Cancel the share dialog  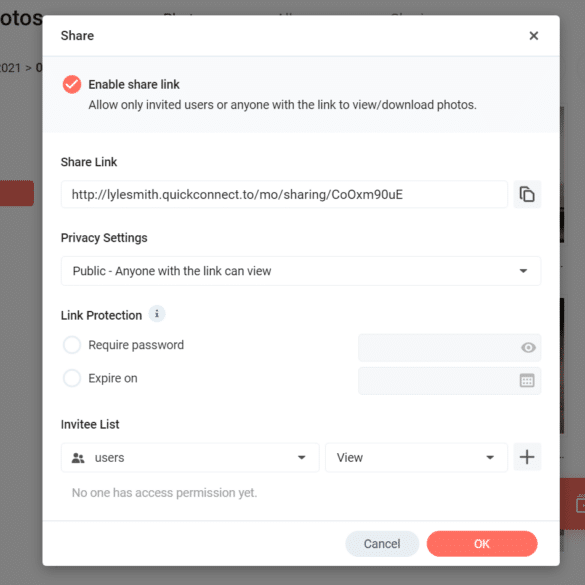pos(382,544)
